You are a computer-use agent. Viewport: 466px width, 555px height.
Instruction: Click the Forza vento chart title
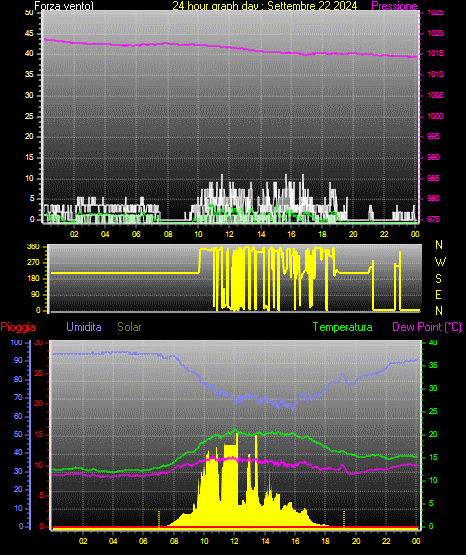(64, 6)
